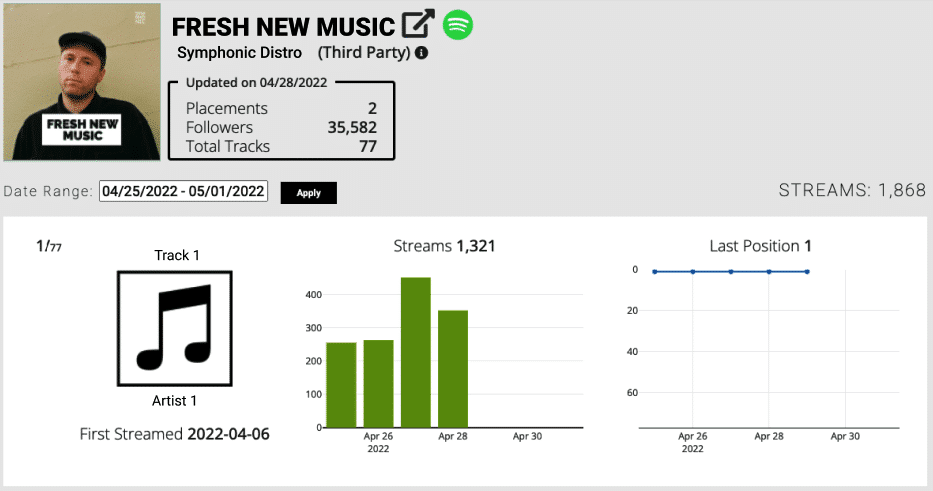Viewport: 933px width, 491px height.
Task: Click the first point on position line
Action: click(655, 272)
